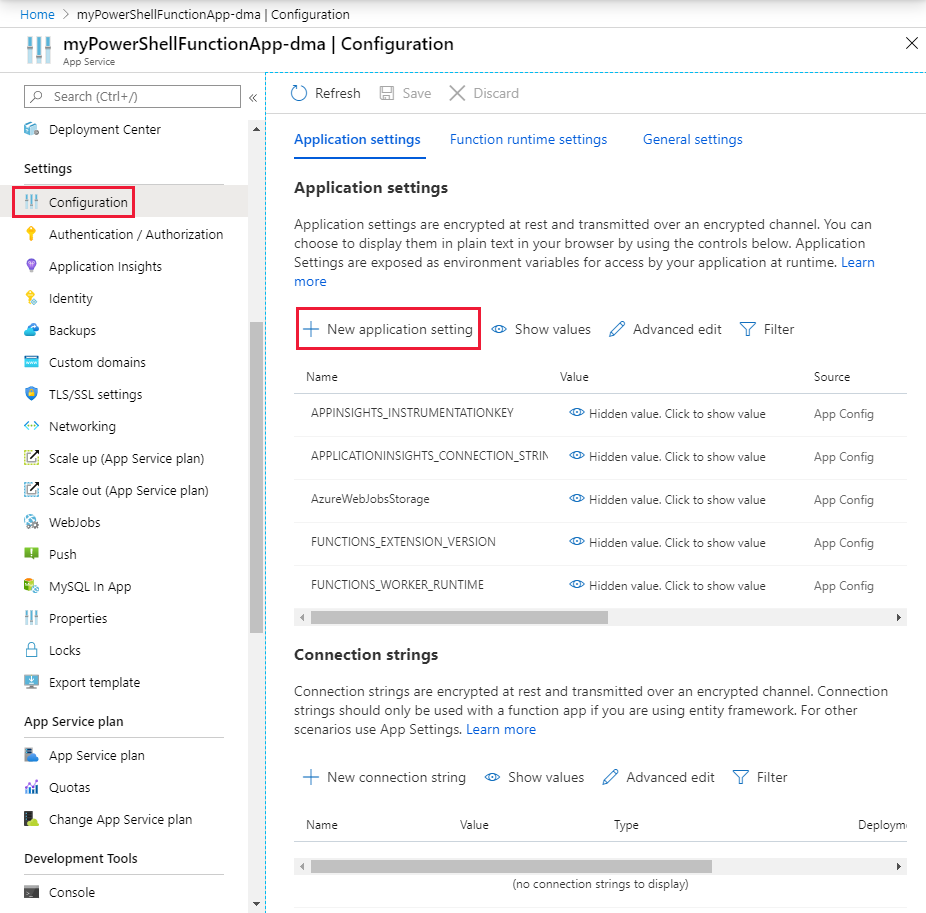
Task: Collapse the sidebar with double-chevron
Action: pyautogui.click(x=253, y=97)
